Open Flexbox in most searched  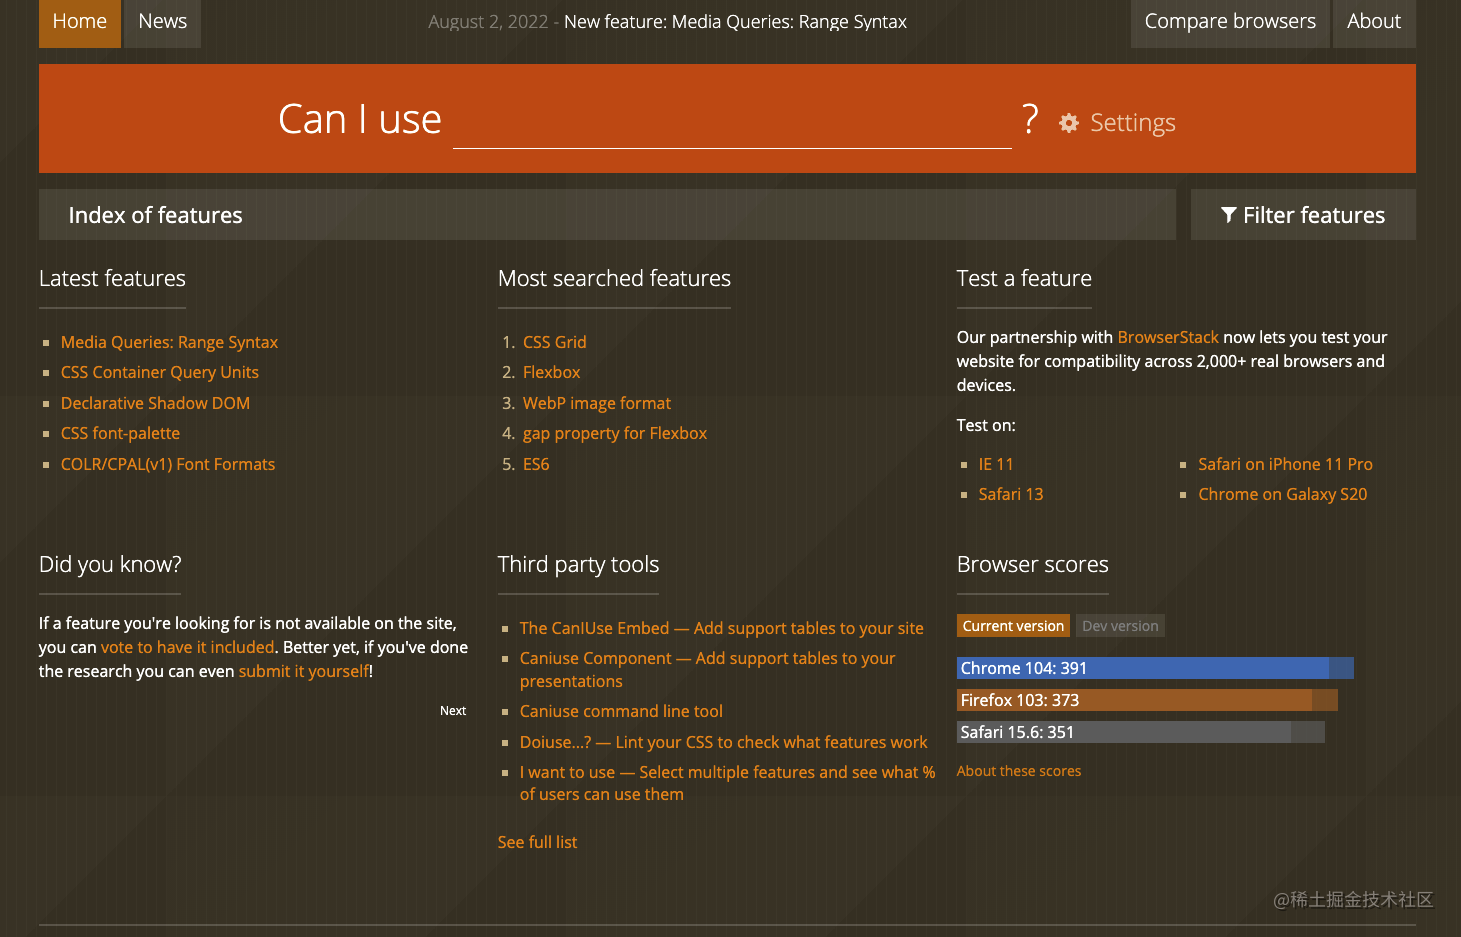click(551, 372)
